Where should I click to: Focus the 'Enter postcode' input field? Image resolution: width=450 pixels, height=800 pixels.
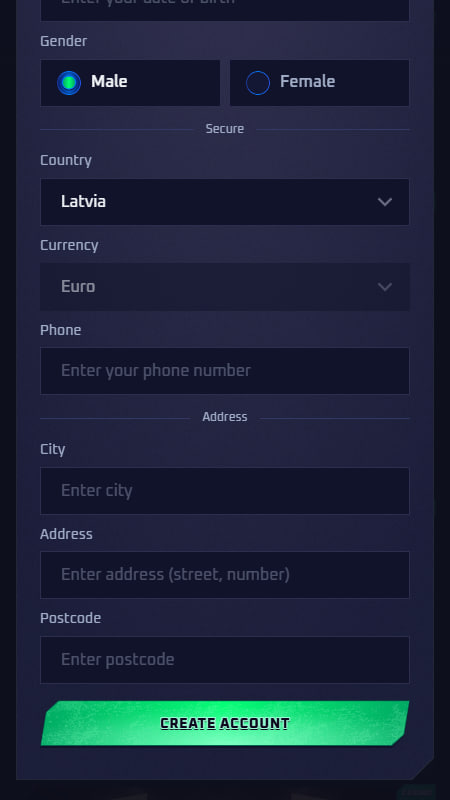coord(225,660)
